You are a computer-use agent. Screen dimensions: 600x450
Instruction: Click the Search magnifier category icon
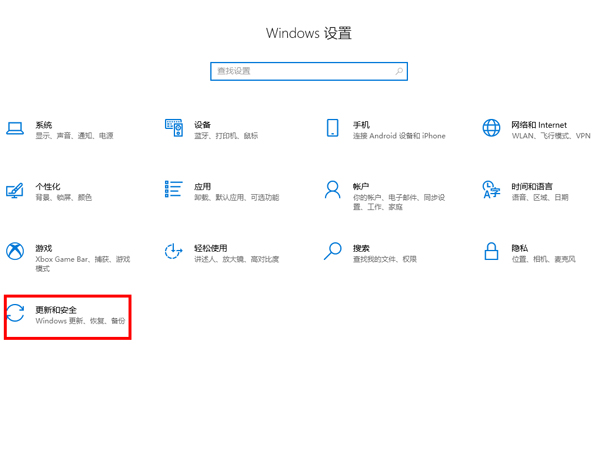(x=333, y=251)
